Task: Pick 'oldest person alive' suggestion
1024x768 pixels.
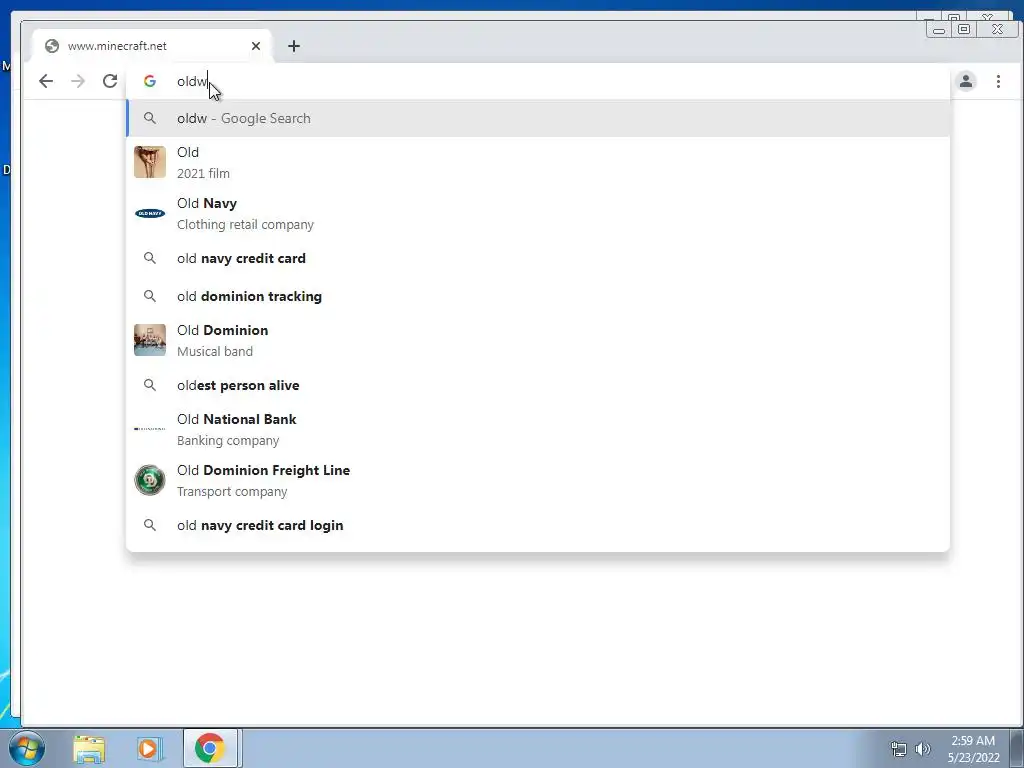Action: click(538, 385)
